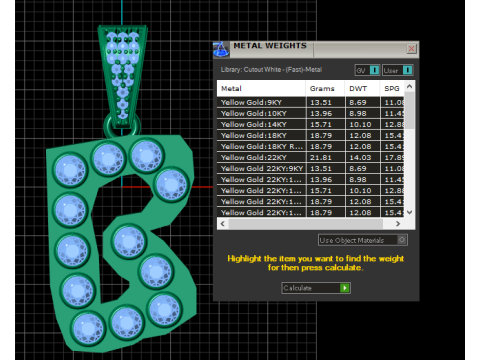This screenshot has height=360, width=480.
Task: Click the Metal Weights title bar
Action: (315, 49)
